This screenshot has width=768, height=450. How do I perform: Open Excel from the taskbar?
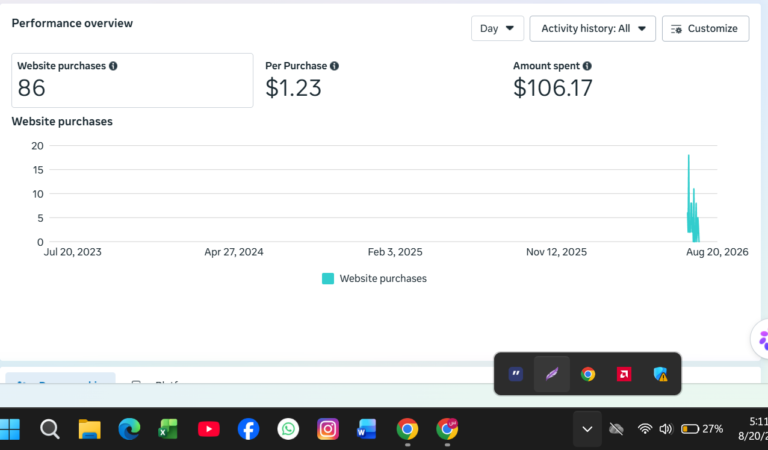pyautogui.click(x=168, y=429)
